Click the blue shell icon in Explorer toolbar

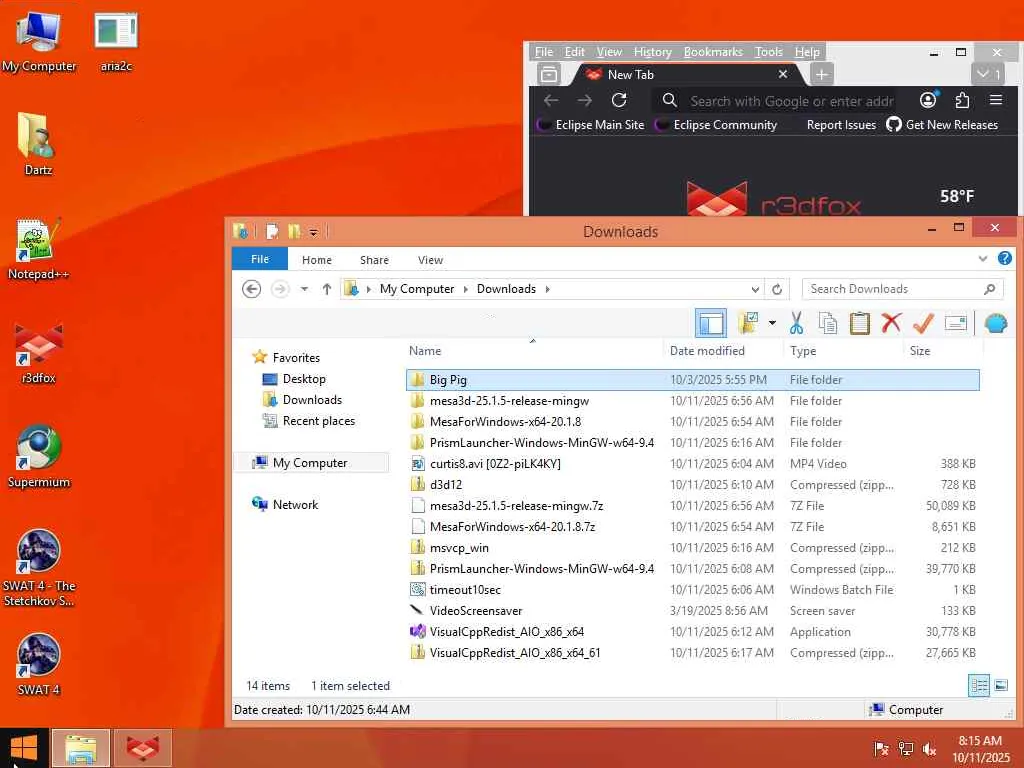click(996, 323)
